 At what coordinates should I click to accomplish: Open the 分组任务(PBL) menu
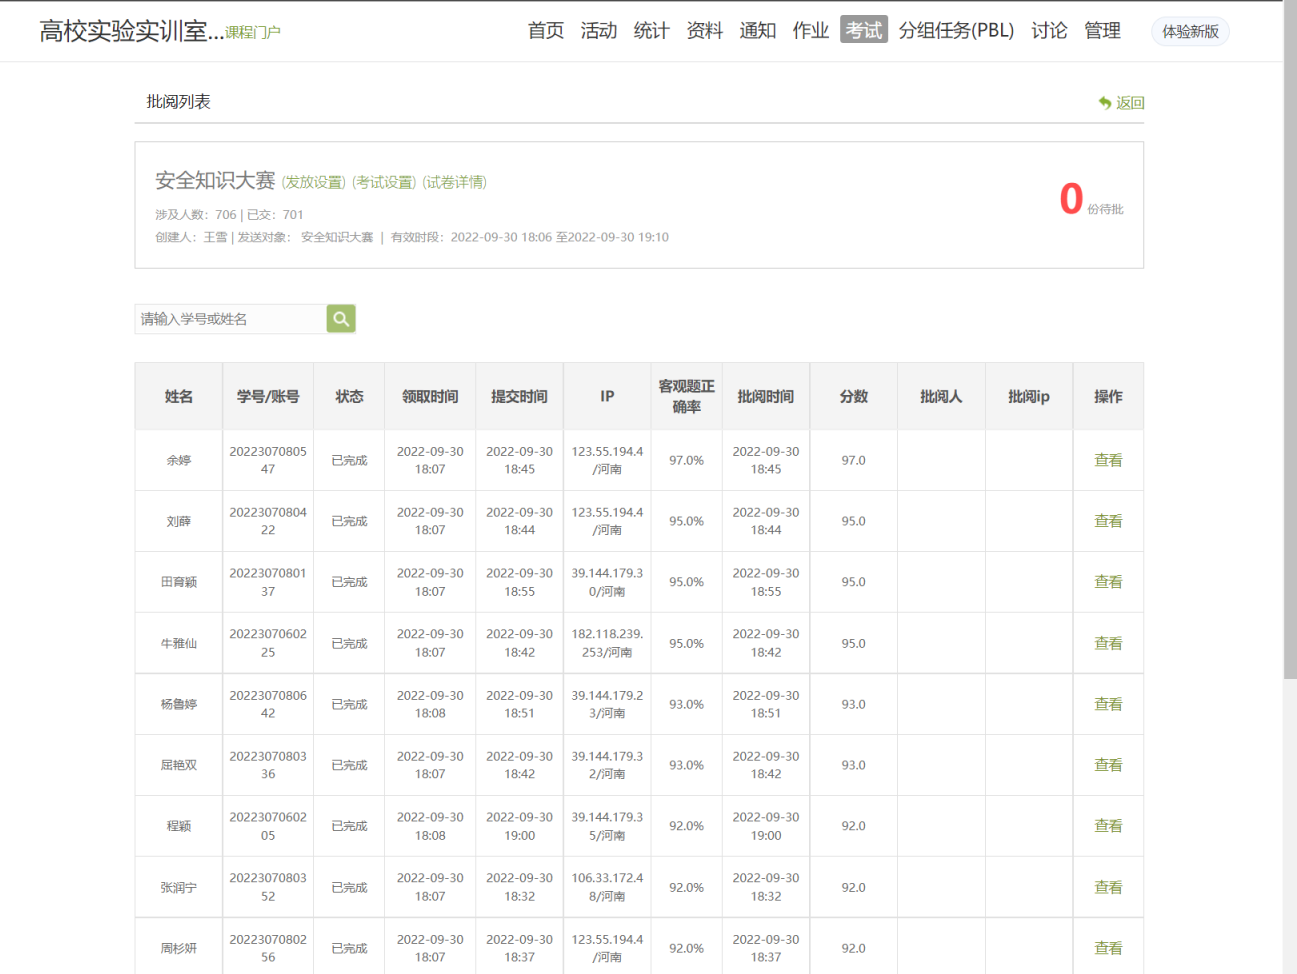coord(956,31)
